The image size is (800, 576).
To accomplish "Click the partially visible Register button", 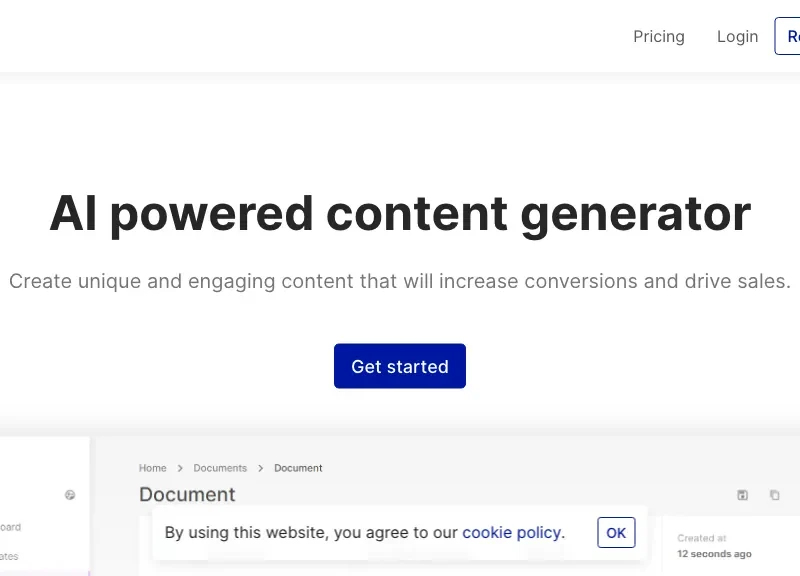I will point(788,36).
